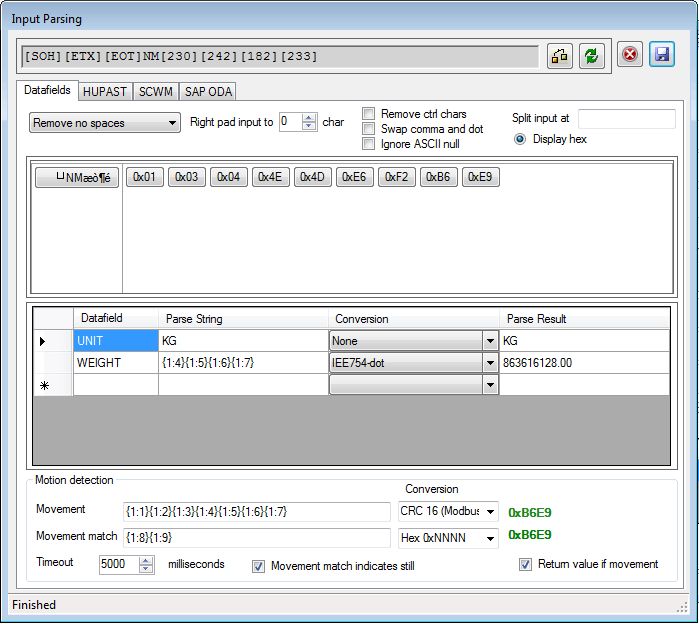The height and width of the screenshot is (624, 699).
Task: Click the 0x4E byte button
Action: pyautogui.click(x=270, y=177)
